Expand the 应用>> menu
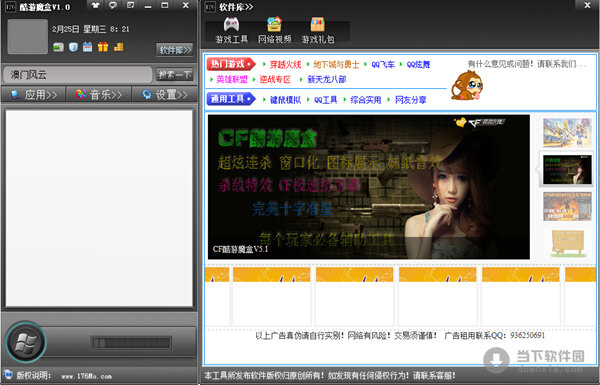 click(34, 95)
